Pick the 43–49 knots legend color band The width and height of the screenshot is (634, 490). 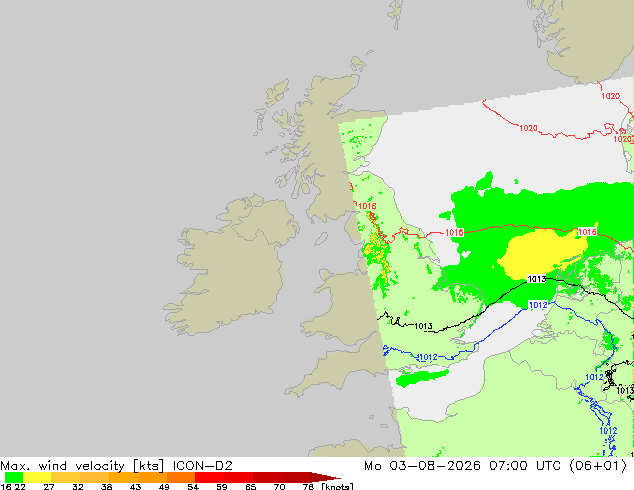click(152, 477)
